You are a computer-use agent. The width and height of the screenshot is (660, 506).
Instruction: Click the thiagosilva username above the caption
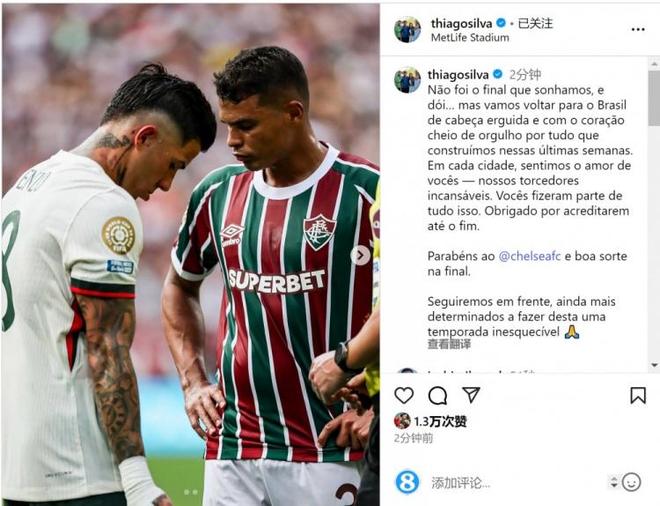[x=458, y=75]
